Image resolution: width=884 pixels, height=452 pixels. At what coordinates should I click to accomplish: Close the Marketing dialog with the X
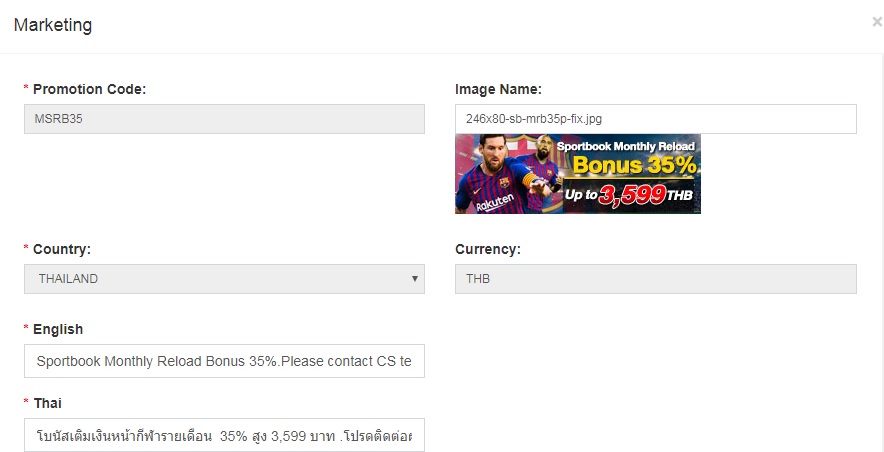point(877,22)
